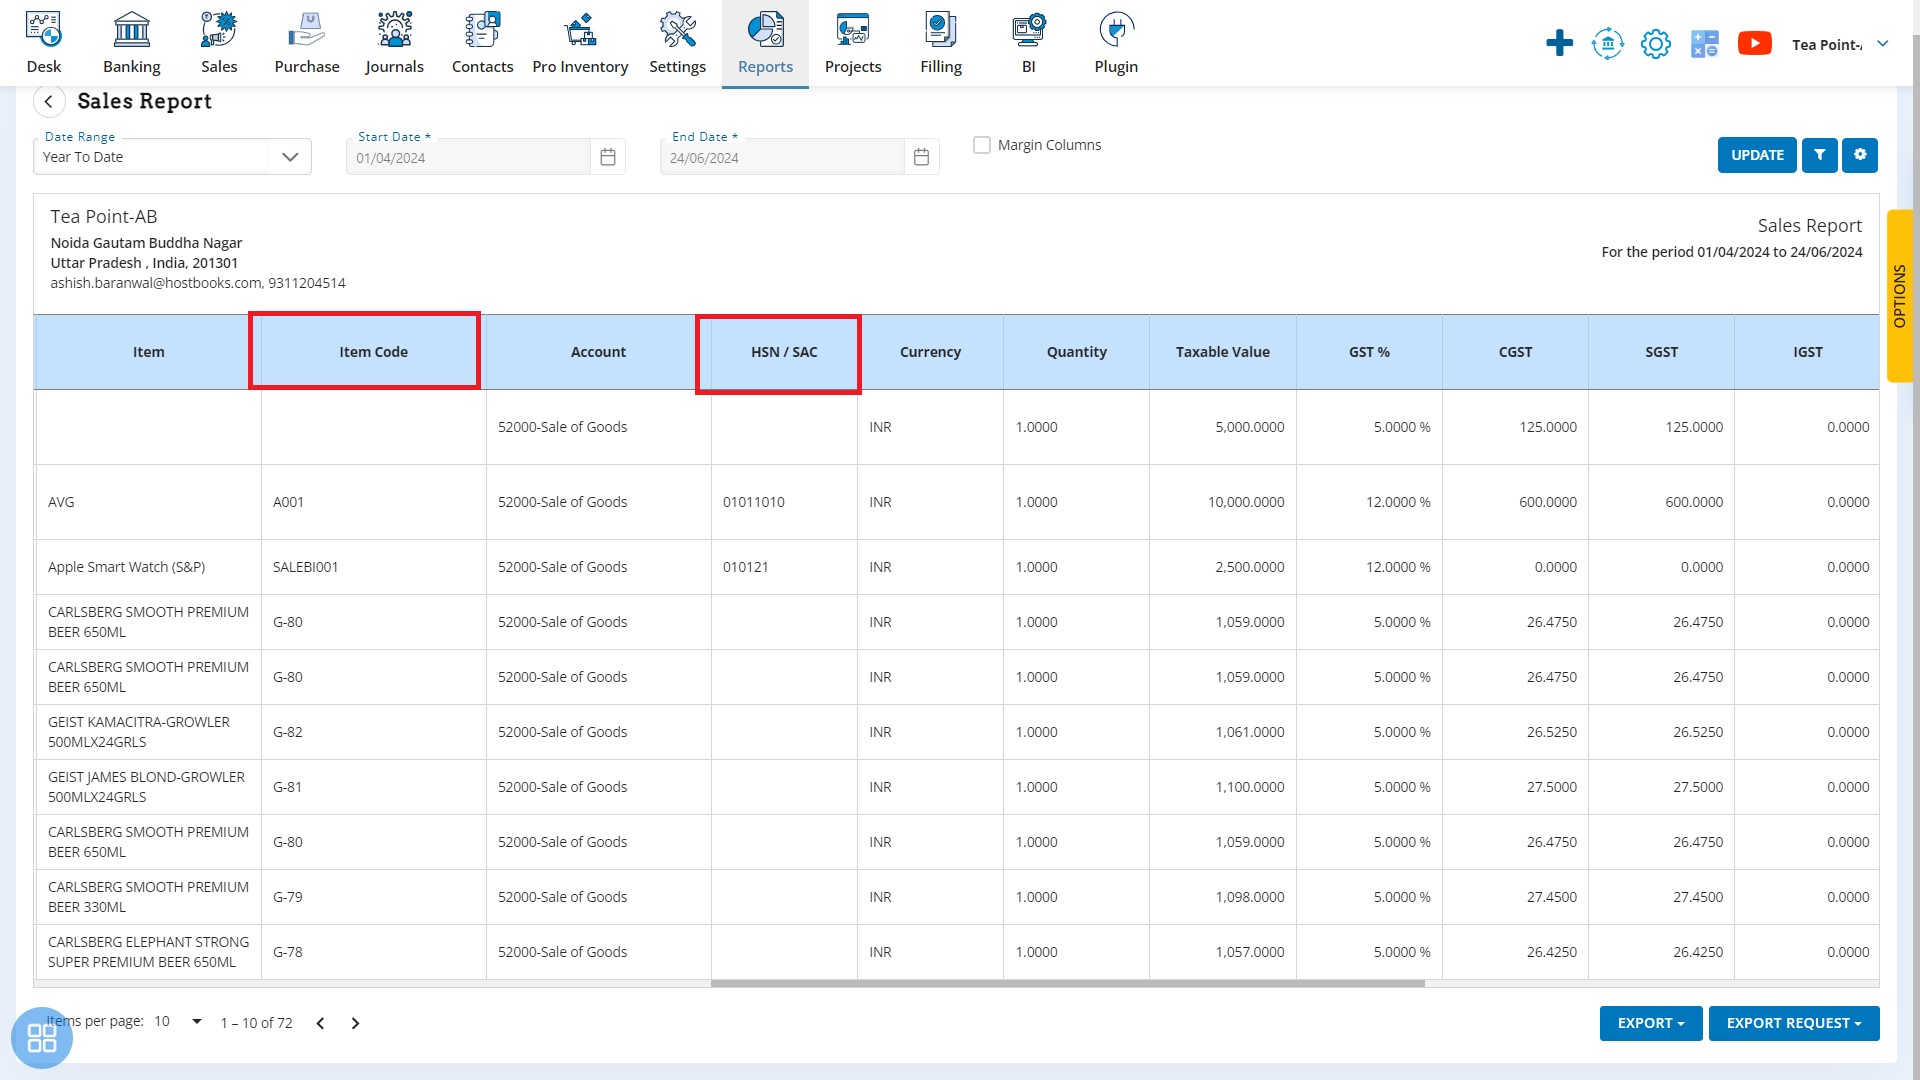Click the CGST column header
1920x1080 pixels.
coord(1515,352)
